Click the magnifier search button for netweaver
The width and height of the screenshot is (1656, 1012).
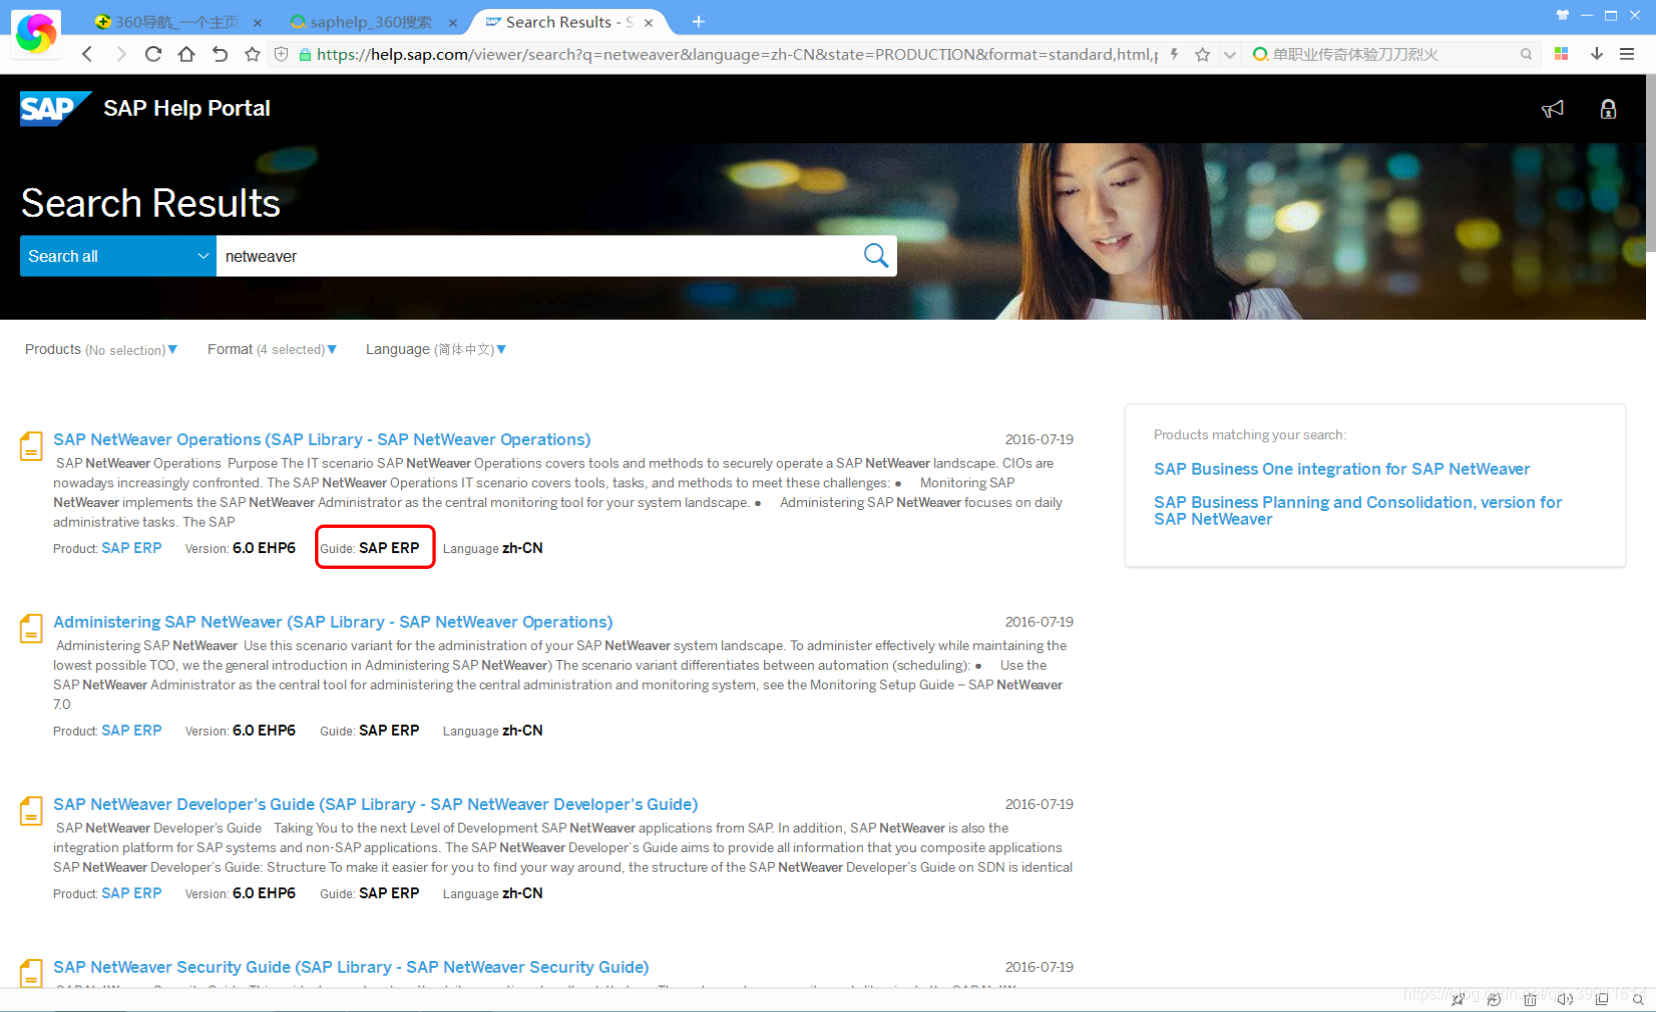point(876,256)
